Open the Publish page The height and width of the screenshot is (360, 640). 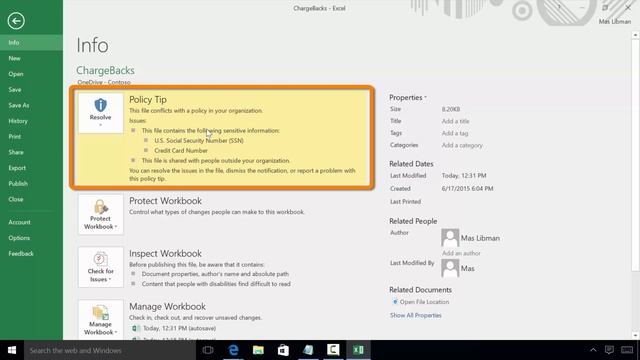tap(31, 184)
